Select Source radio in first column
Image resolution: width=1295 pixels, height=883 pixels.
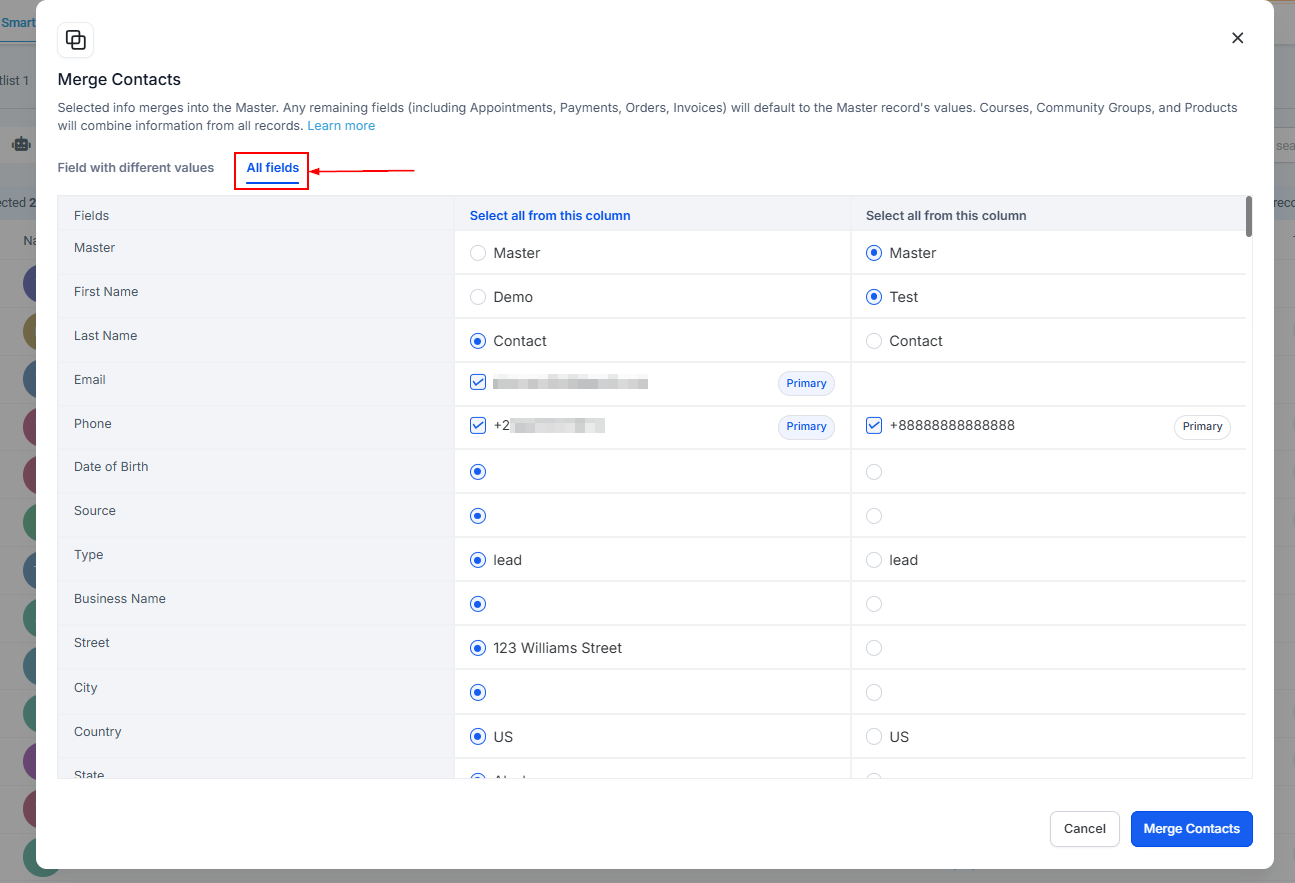click(478, 516)
